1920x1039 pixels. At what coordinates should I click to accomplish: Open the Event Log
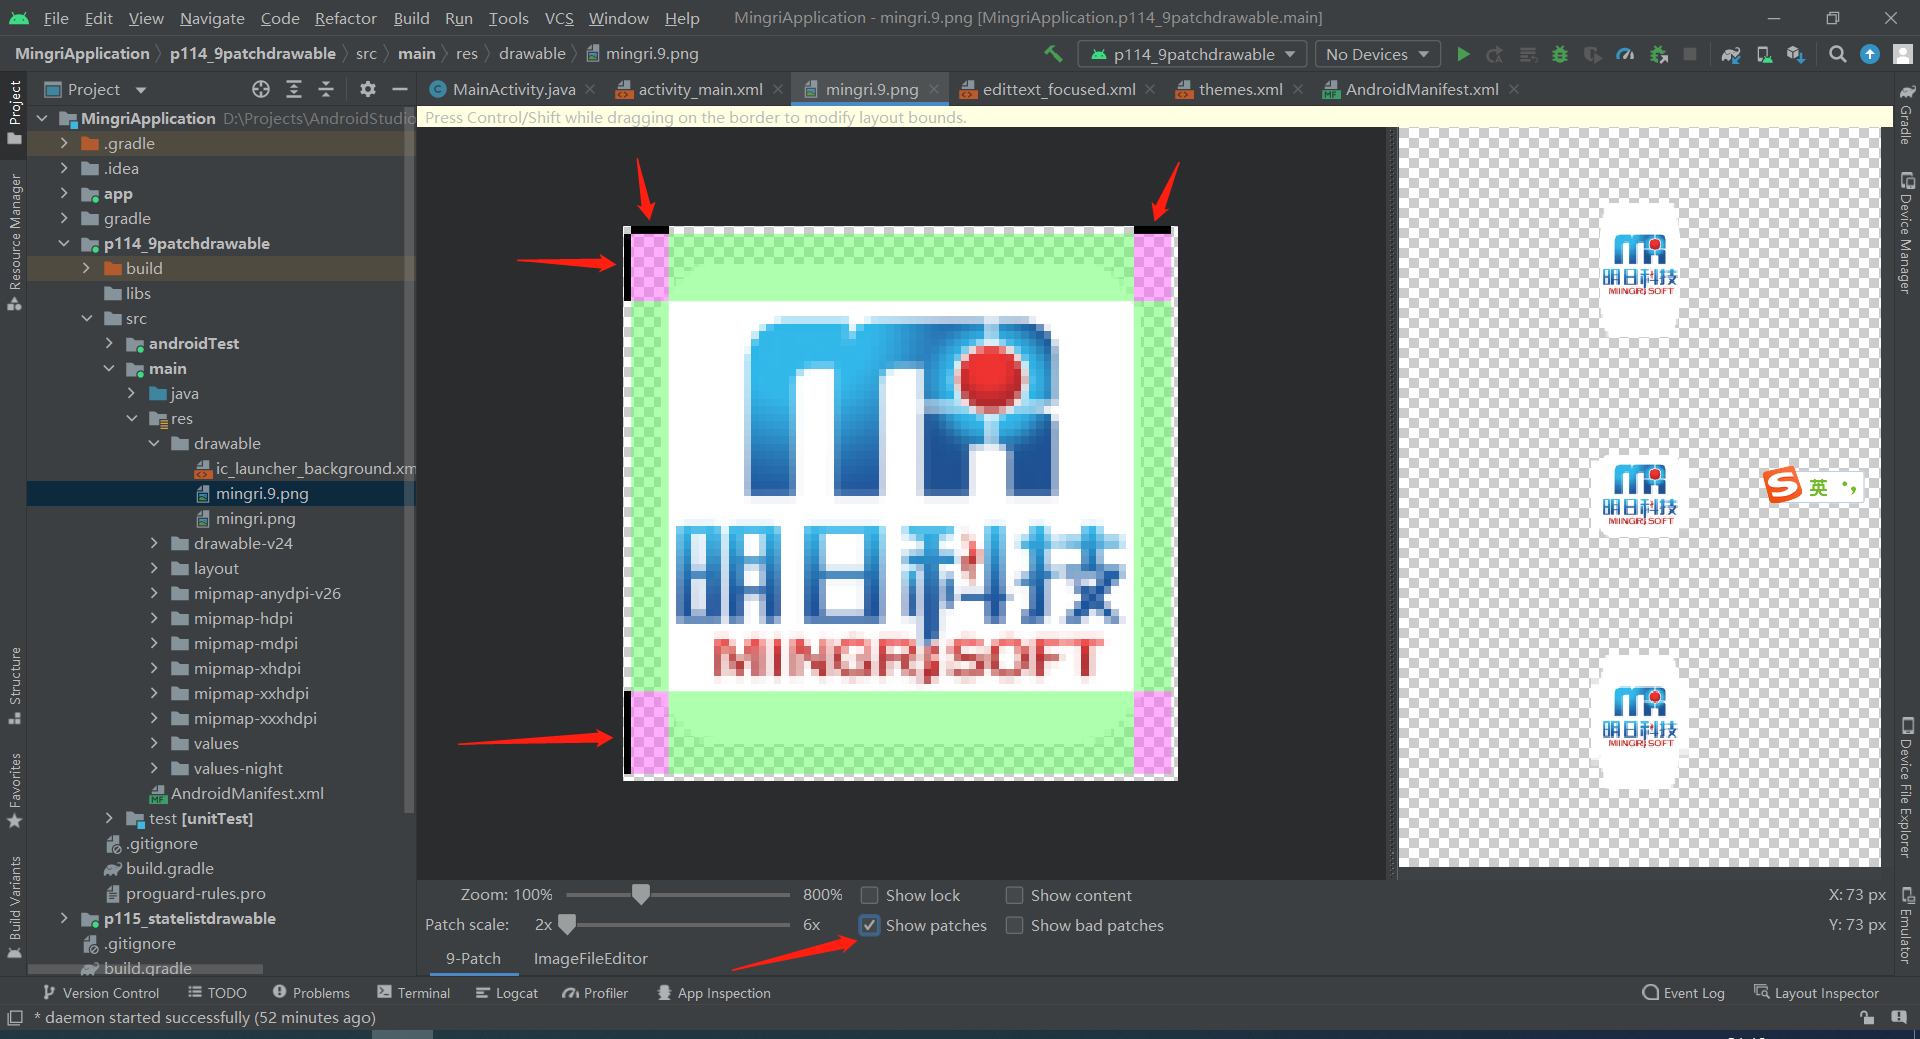point(1683,993)
